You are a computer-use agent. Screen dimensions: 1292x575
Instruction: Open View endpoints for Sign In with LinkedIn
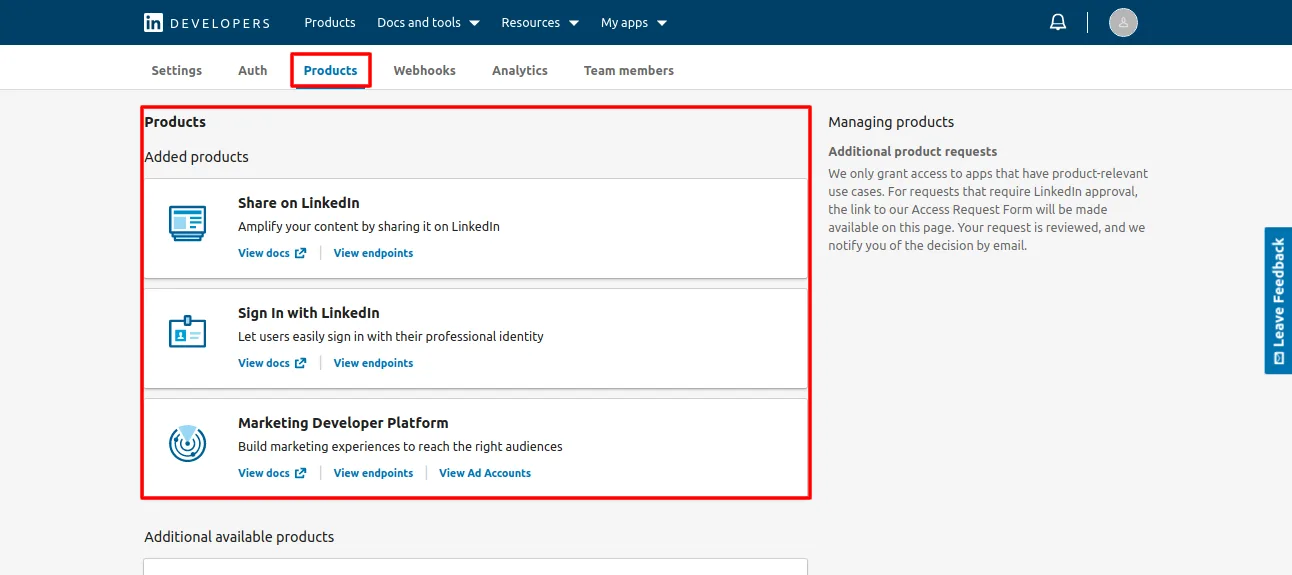click(x=373, y=363)
